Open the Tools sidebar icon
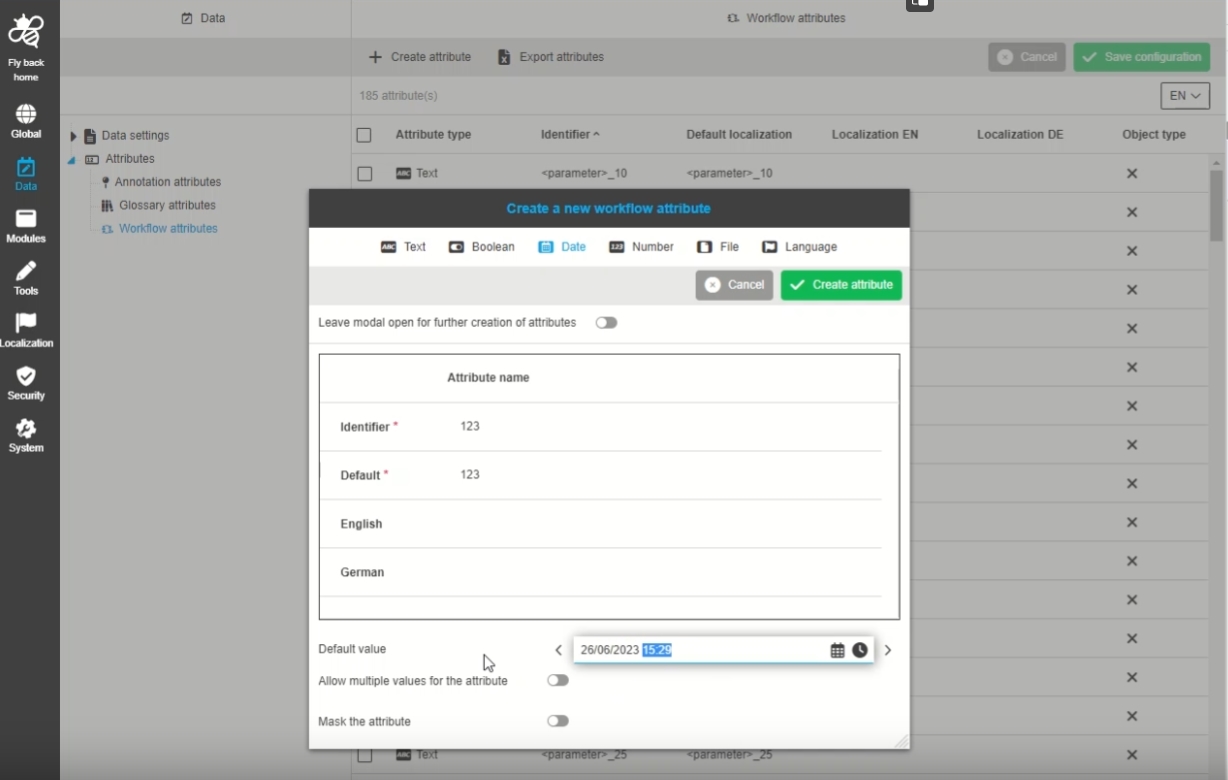The width and height of the screenshot is (1228, 780). [x=26, y=271]
